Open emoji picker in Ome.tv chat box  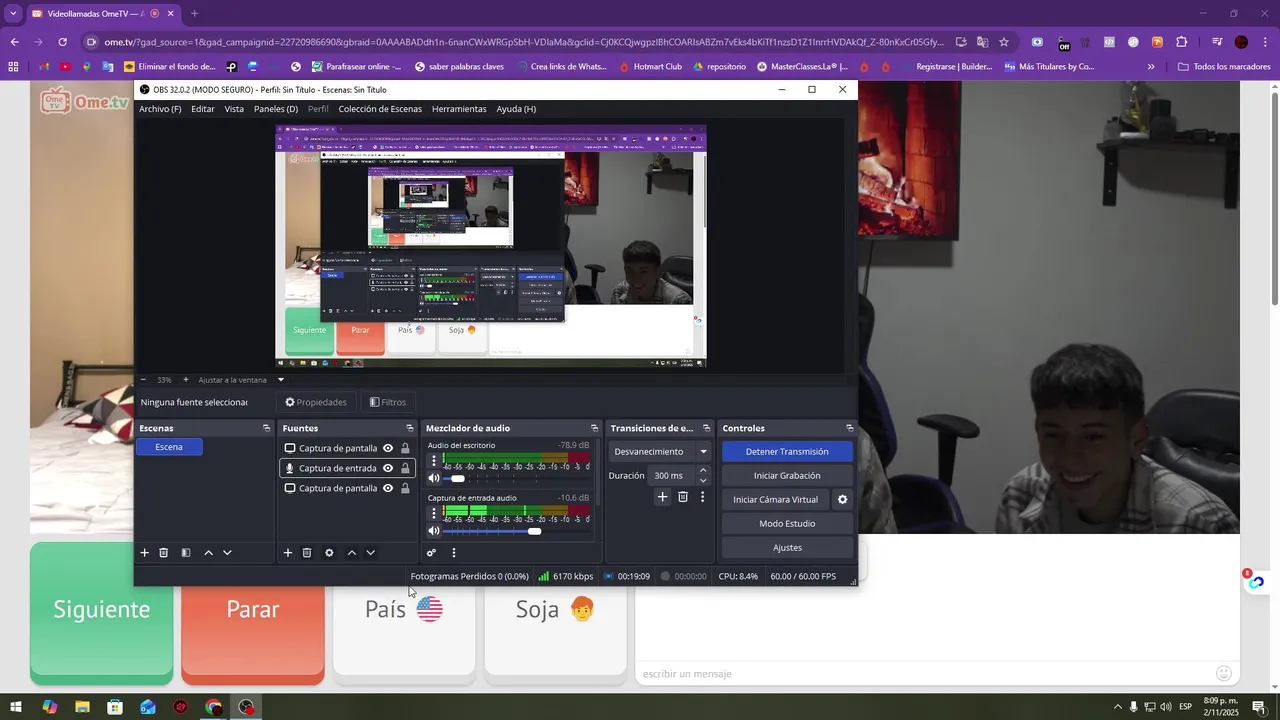1223,673
